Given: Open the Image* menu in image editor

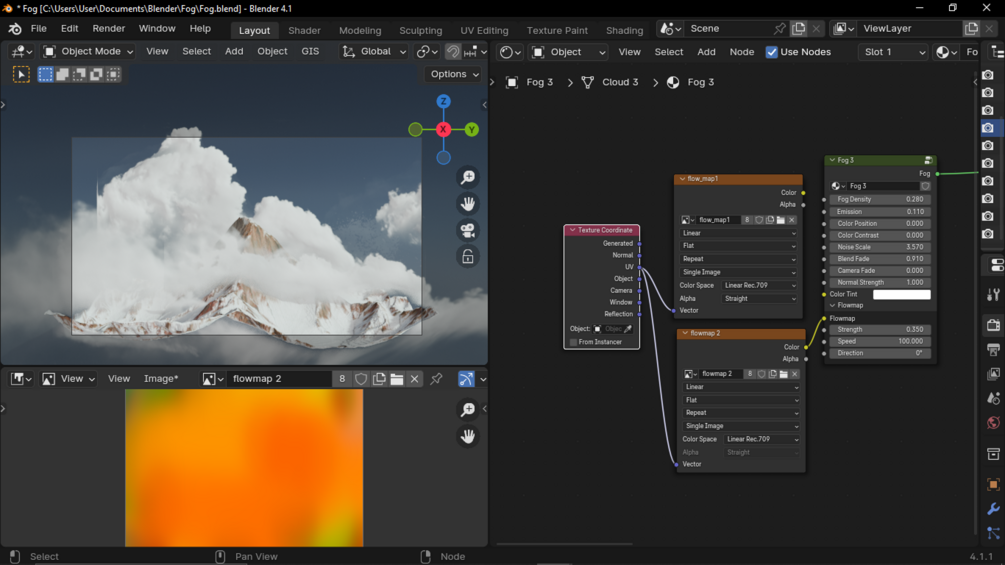Looking at the screenshot, I should click(x=161, y=379).
